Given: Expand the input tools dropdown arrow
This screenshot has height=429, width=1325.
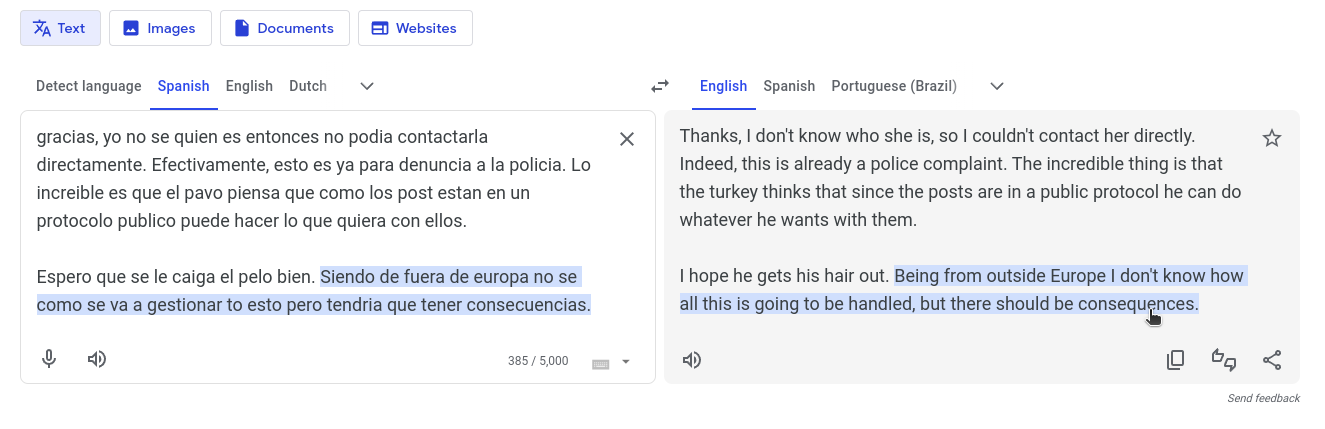Looking at the screenshot, I should [x=626, y=362].
